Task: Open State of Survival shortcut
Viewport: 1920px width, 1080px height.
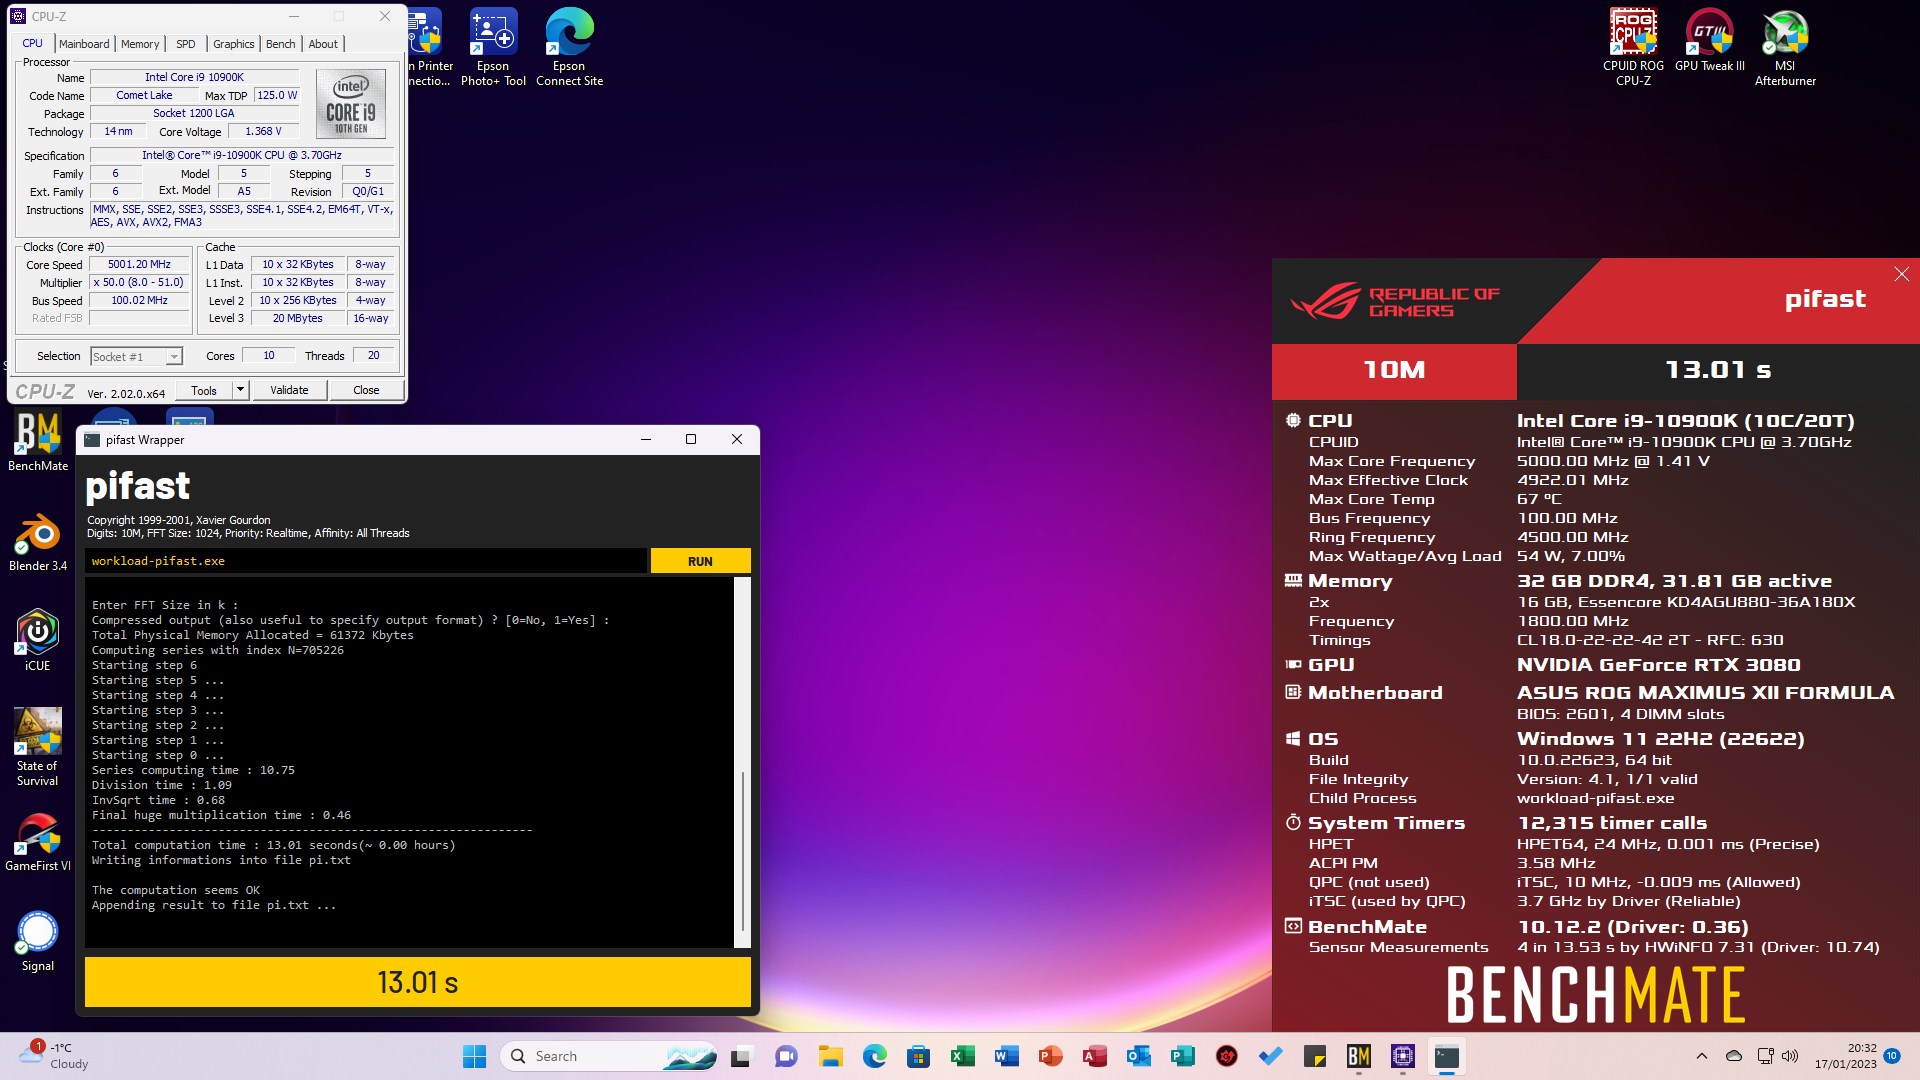Action: [x=38, y=747]
